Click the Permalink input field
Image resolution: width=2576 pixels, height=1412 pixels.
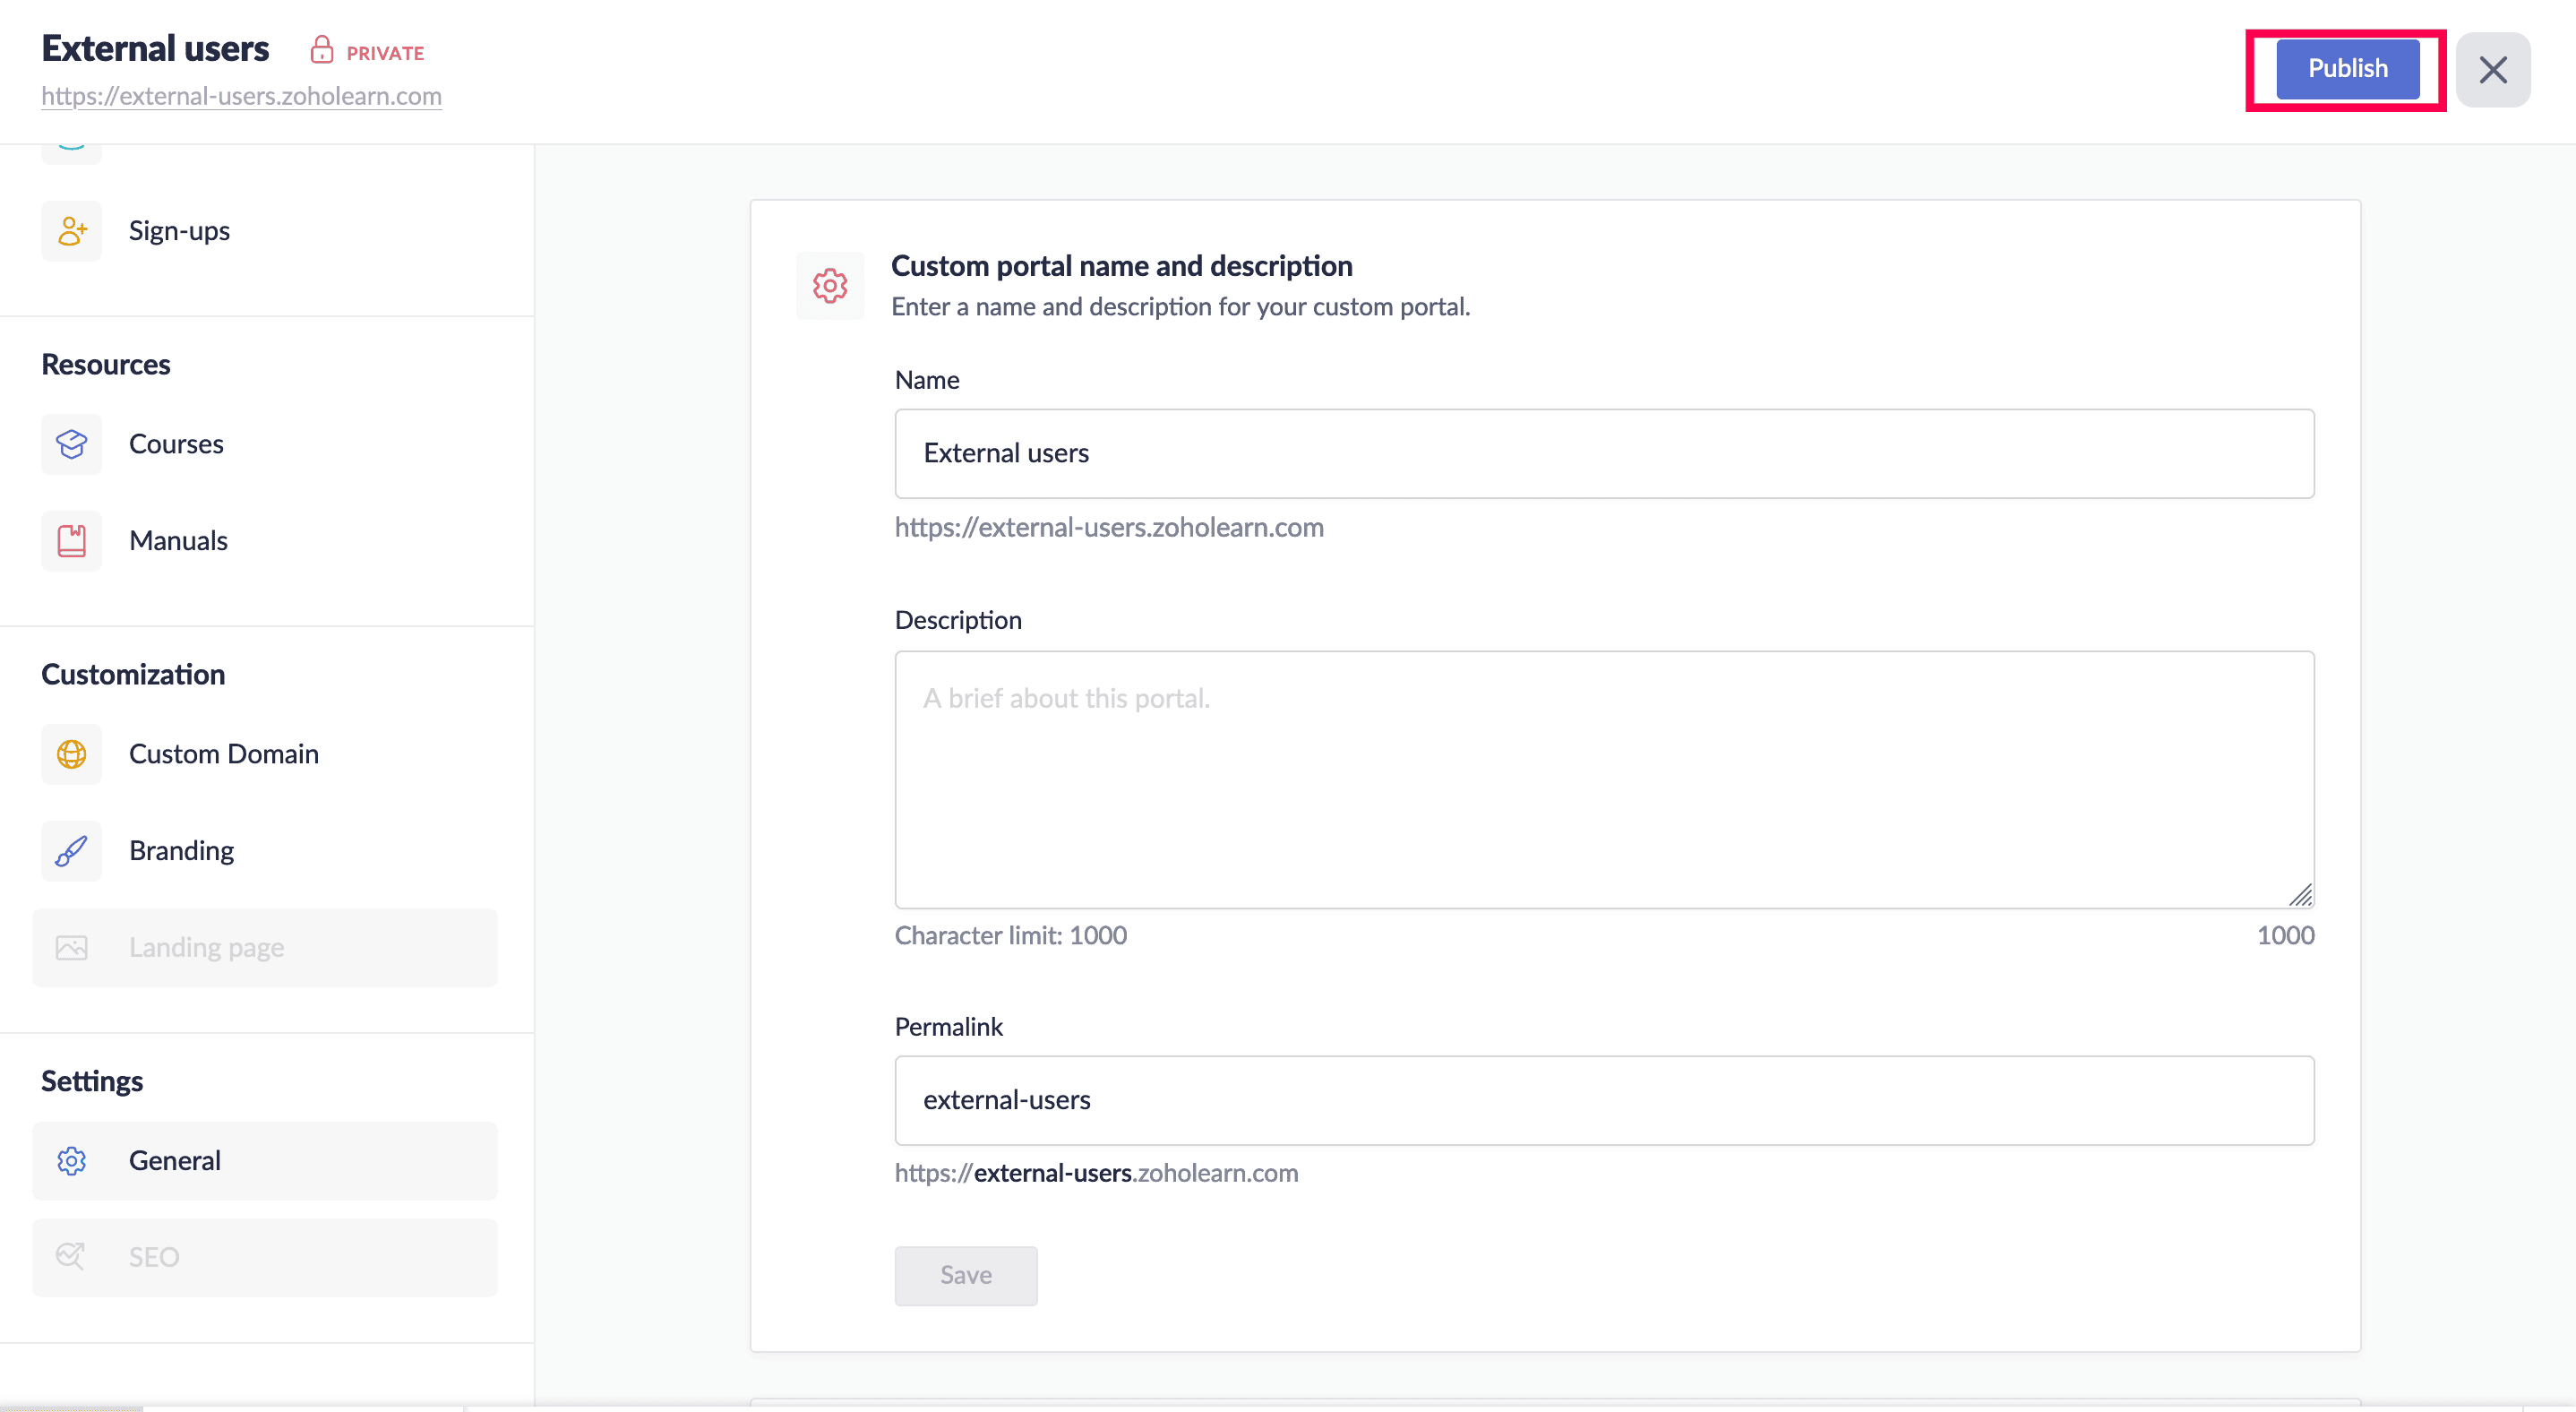(x=1603, y=1100)
